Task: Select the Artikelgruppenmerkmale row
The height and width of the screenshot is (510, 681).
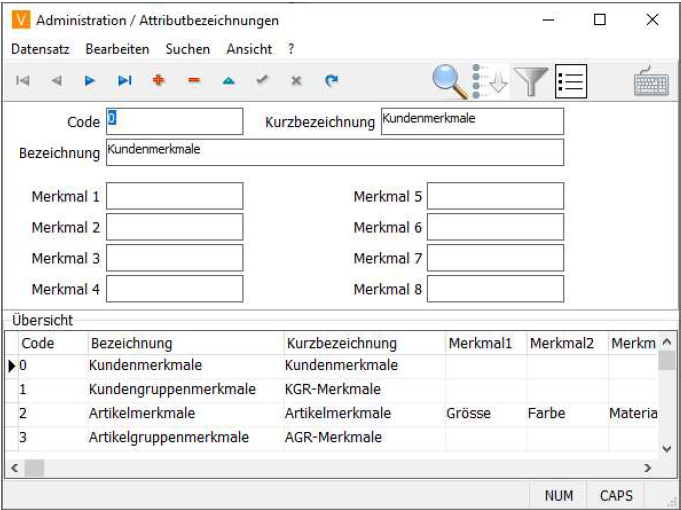Action: click(x=331, y=437)
